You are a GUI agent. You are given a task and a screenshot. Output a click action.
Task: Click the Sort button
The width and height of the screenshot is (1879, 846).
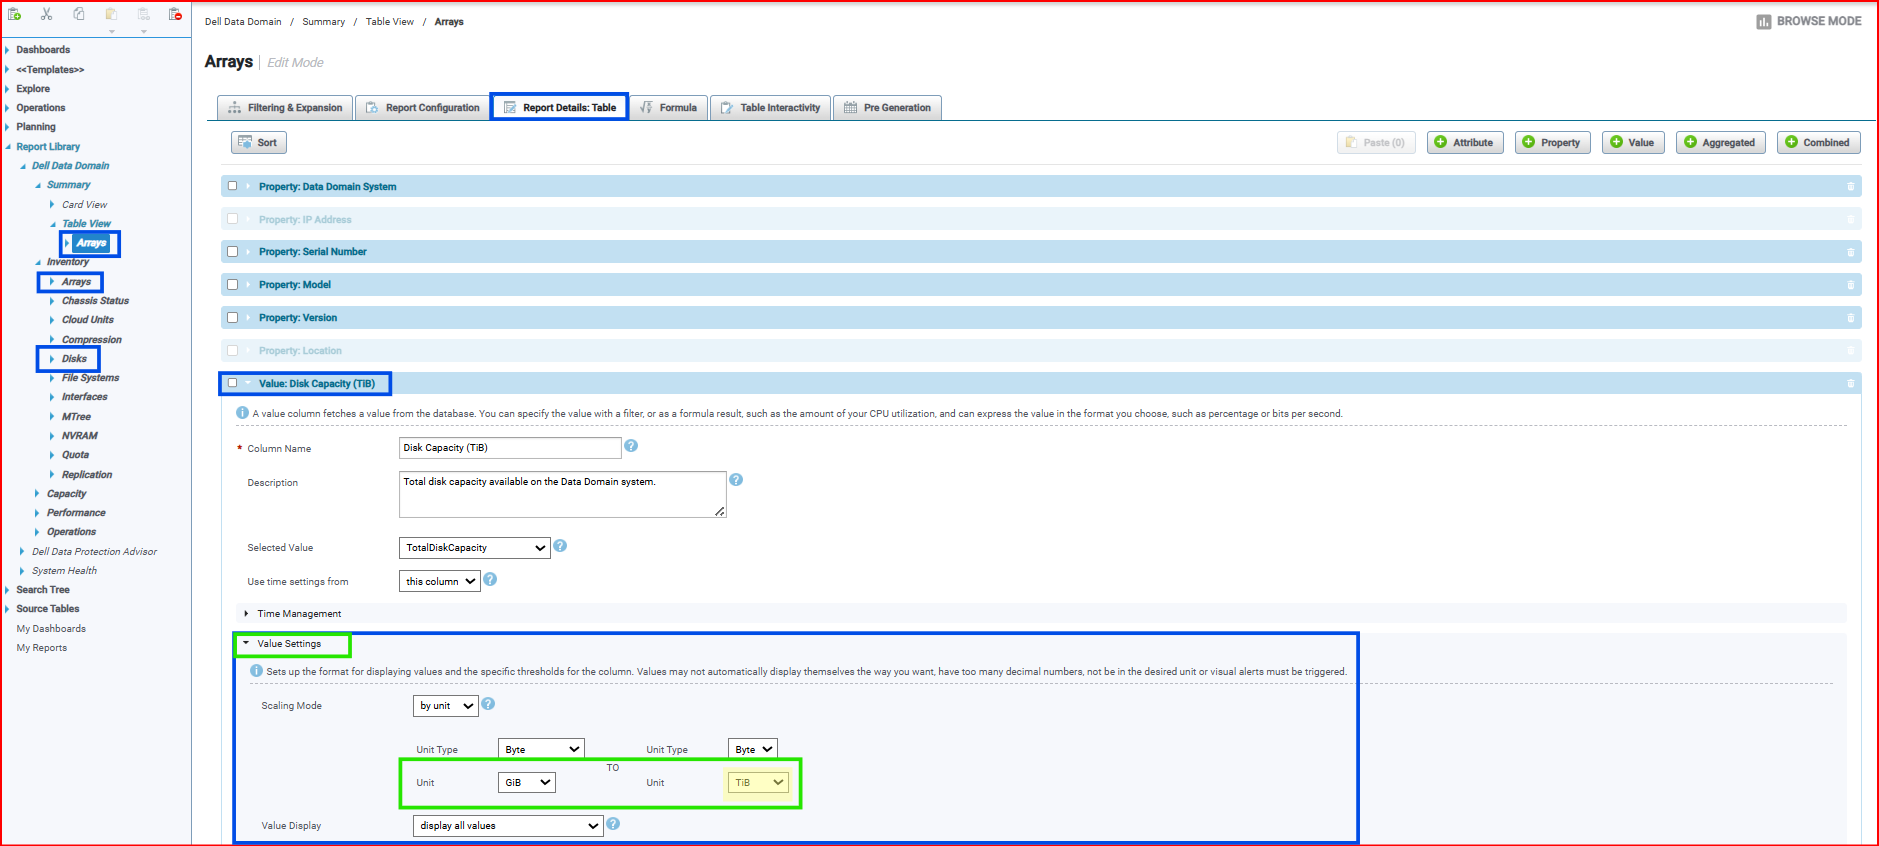coord(259,143)
